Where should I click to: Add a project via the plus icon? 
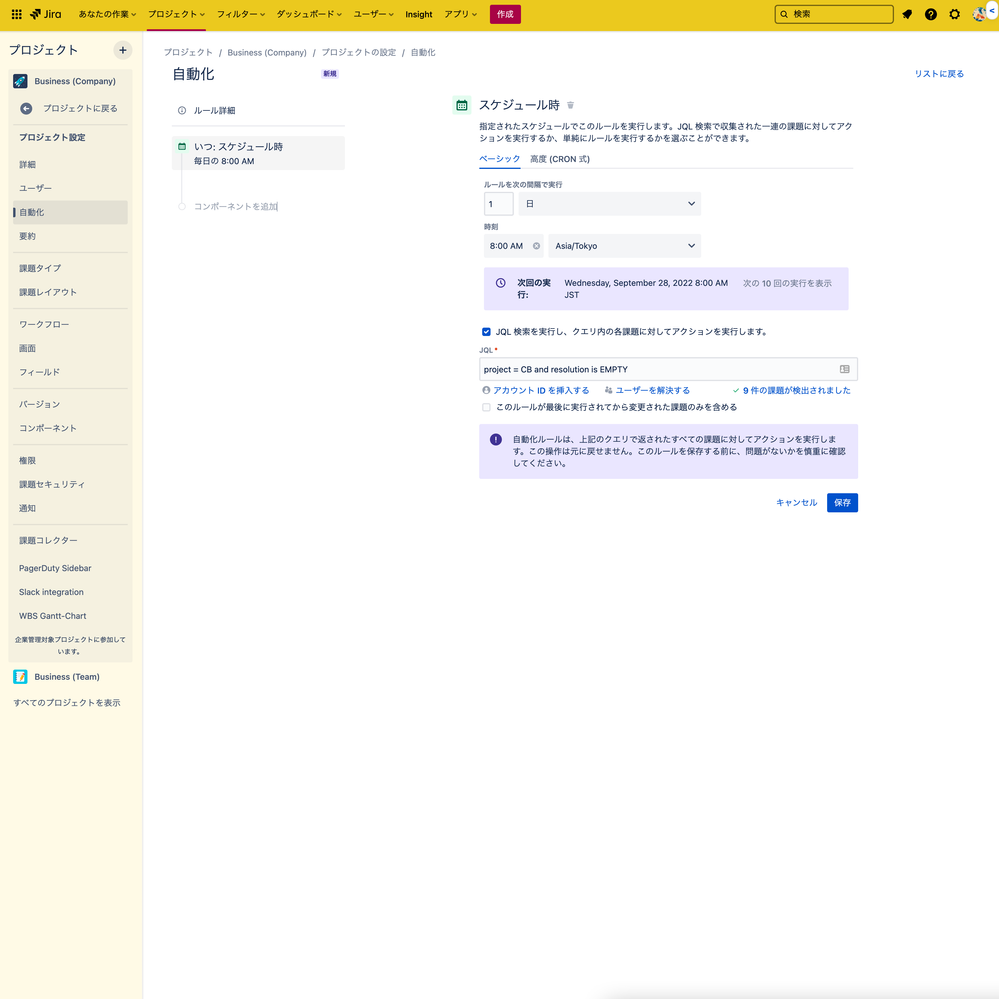tap(122, 50)
